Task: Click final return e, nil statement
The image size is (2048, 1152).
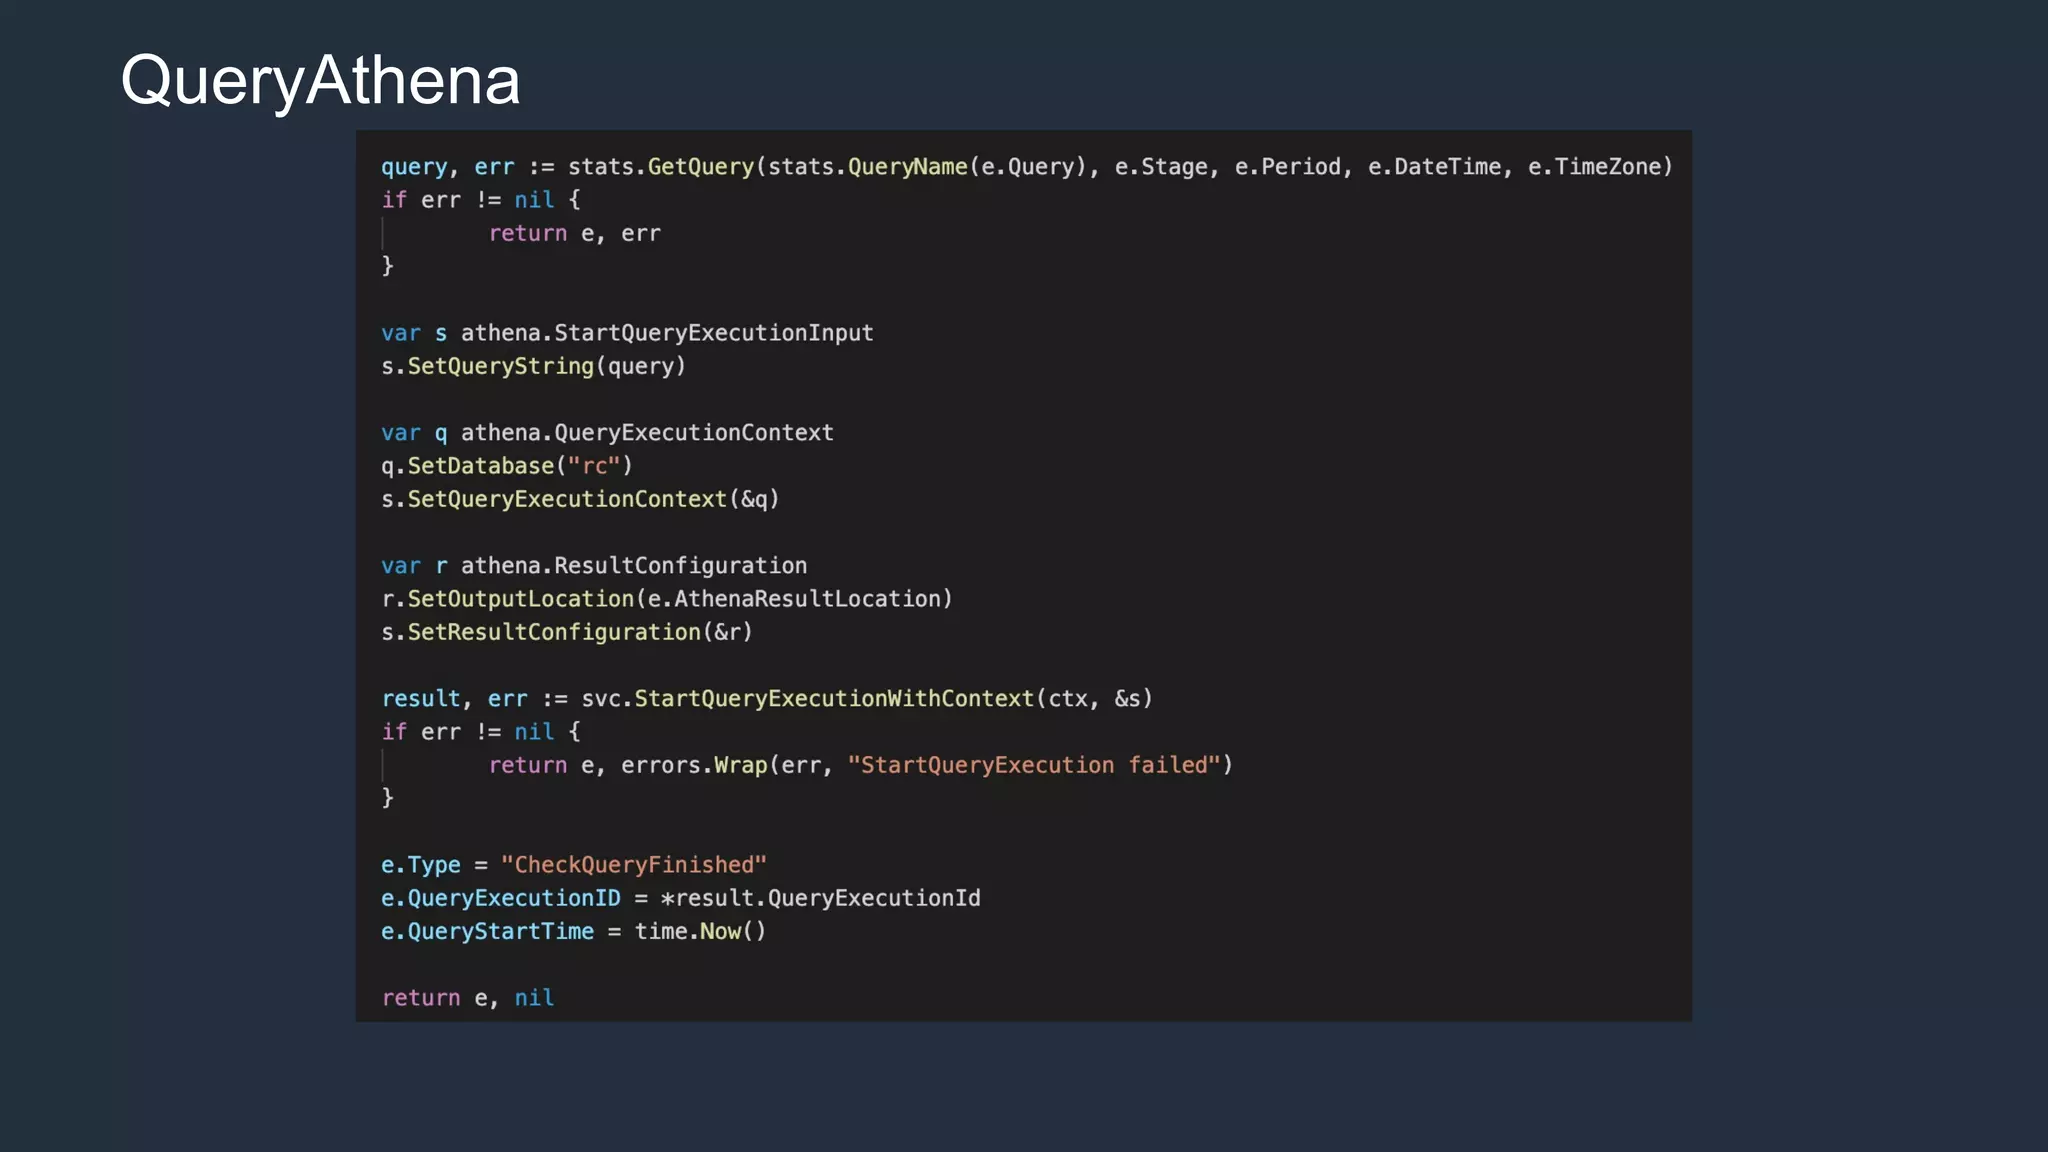Action: click(x=467, y=998)
